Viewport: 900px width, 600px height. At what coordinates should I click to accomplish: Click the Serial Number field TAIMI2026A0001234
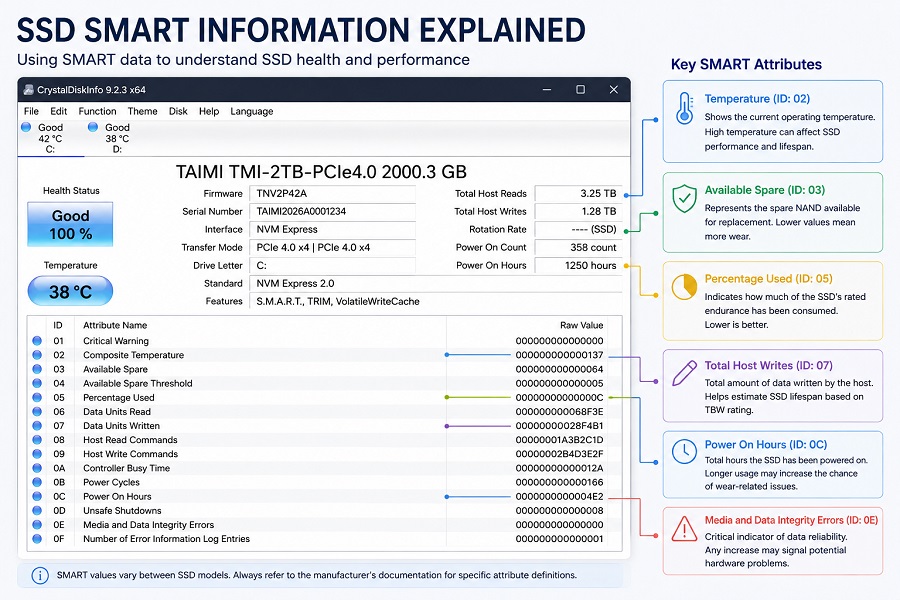point(332,211)
